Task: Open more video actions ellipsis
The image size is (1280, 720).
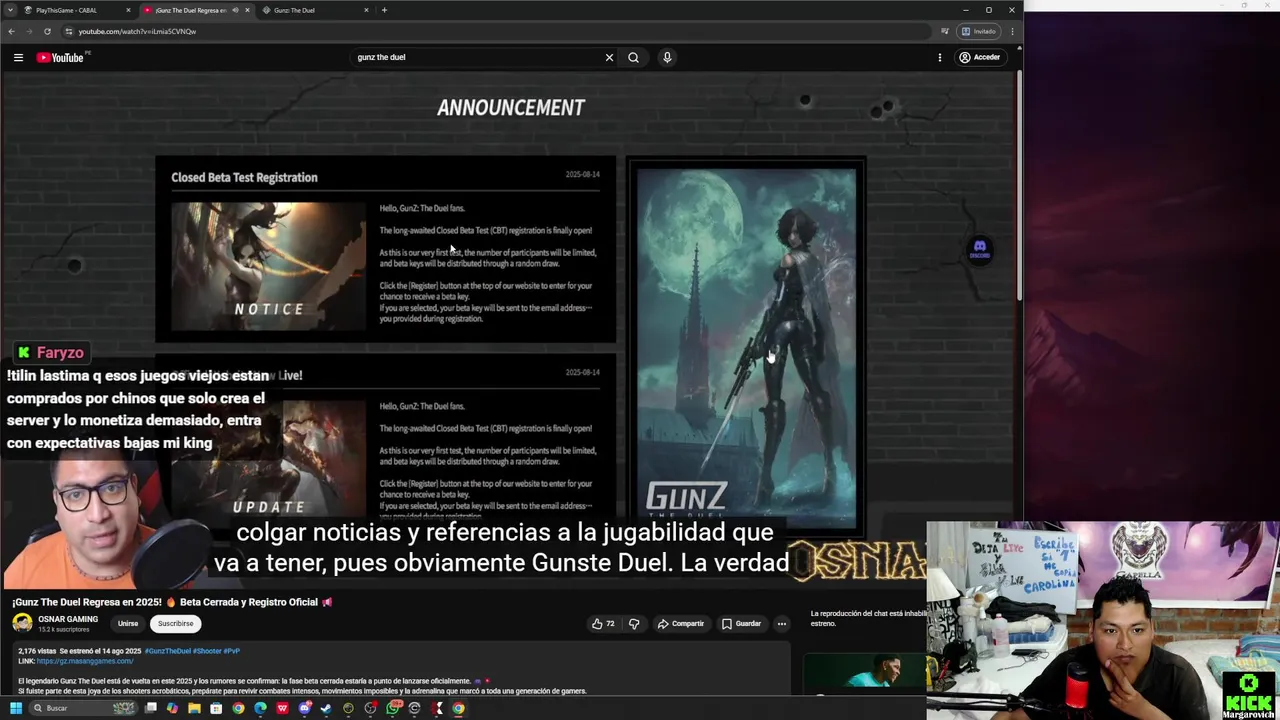Action: (782, 623)
